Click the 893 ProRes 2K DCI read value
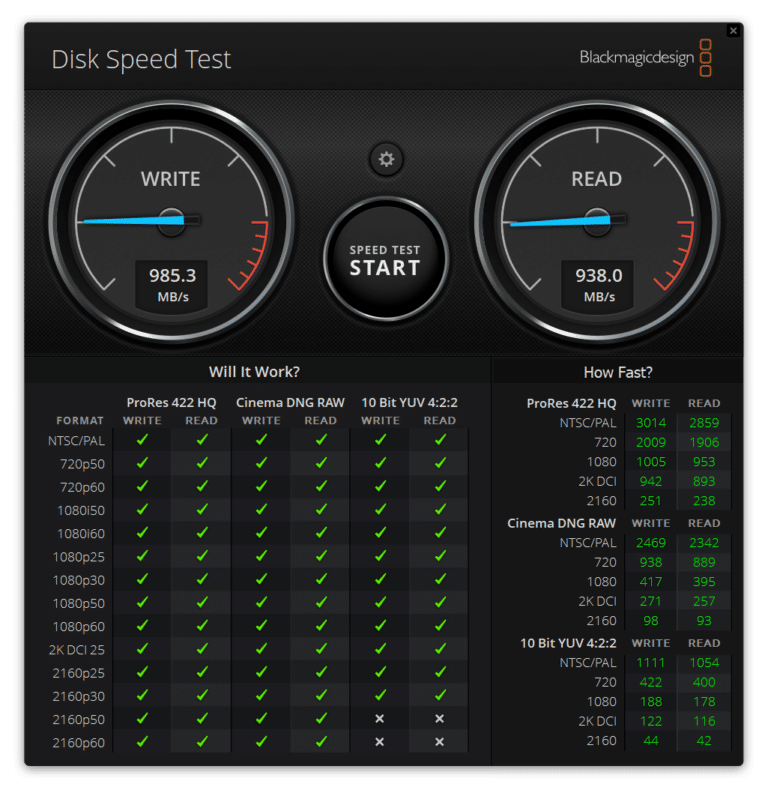The image size is (768, 793). pyautogui.click(x=704, y=481)
